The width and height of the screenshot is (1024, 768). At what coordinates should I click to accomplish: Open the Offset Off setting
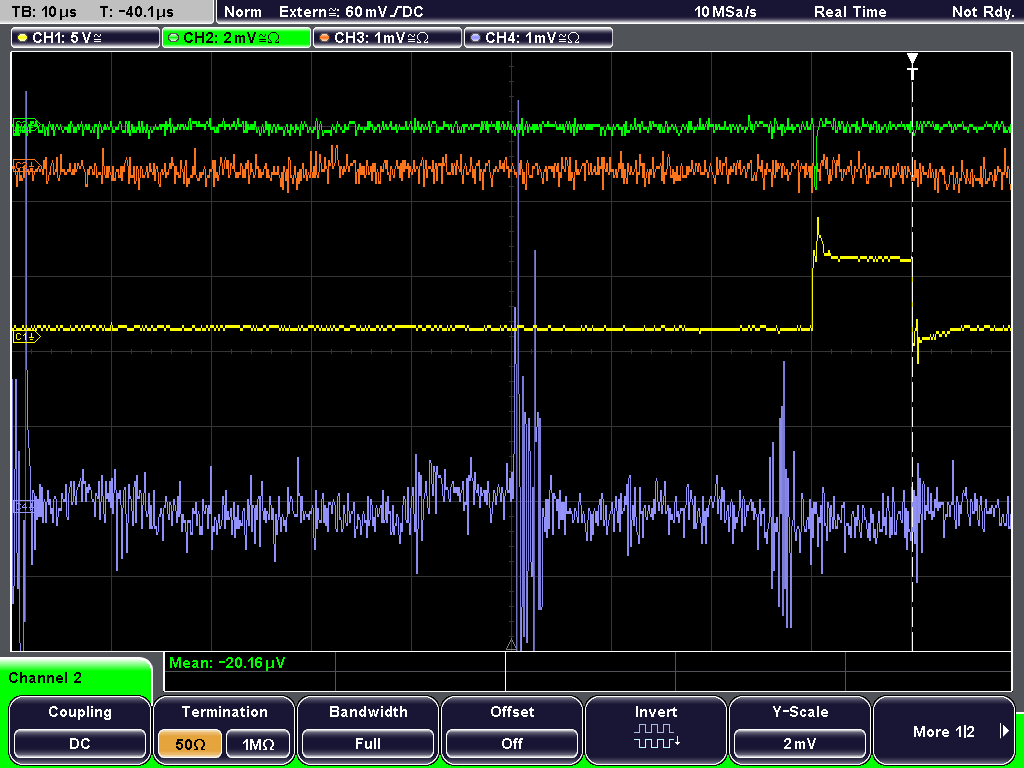(512, 729)
